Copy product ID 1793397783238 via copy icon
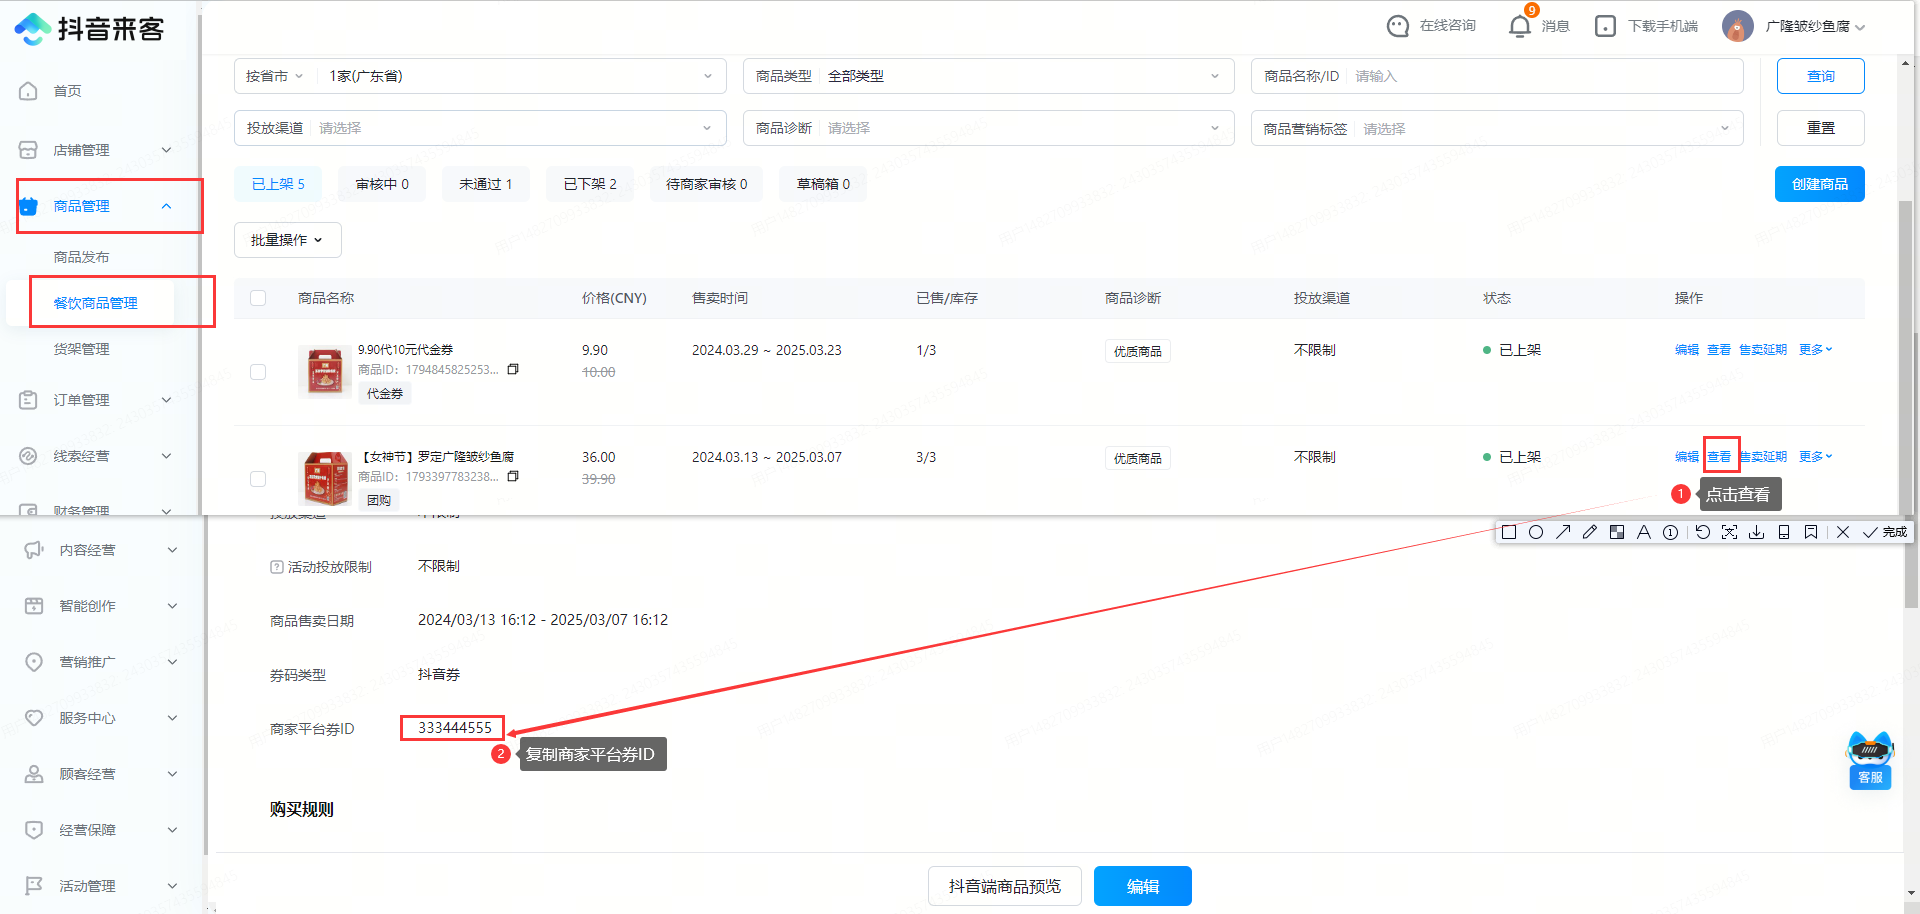 click(513, 476)
